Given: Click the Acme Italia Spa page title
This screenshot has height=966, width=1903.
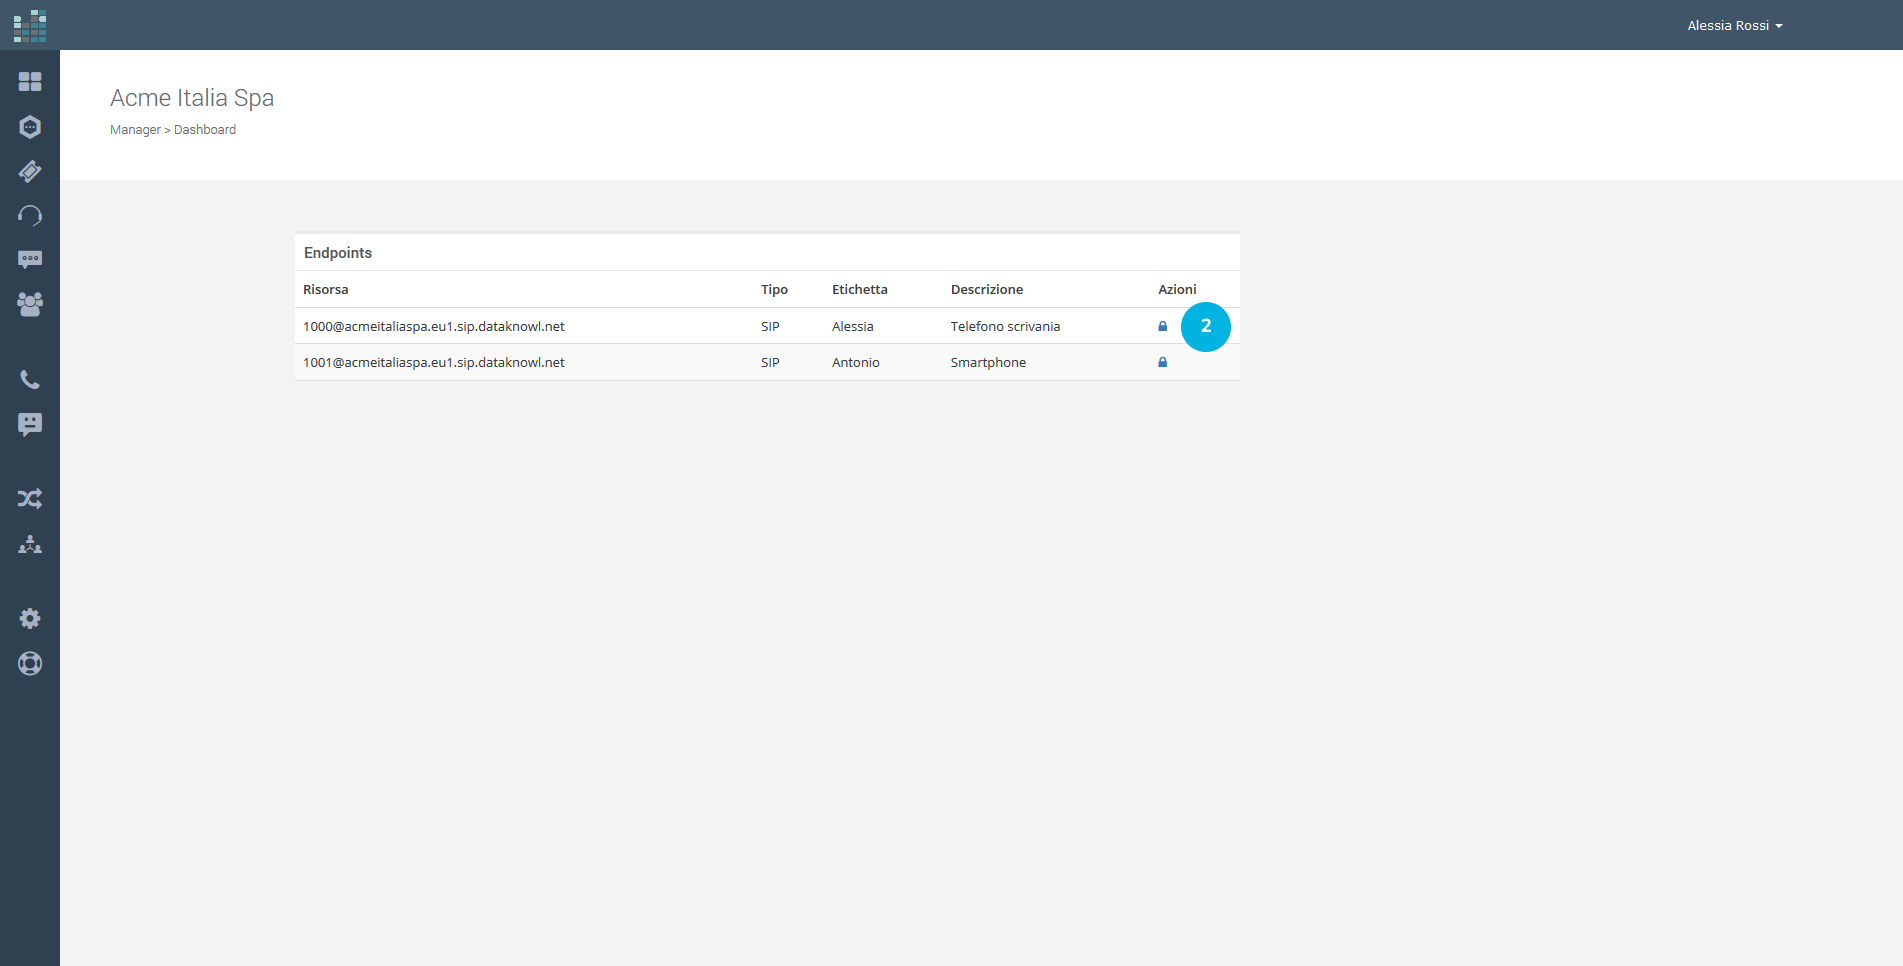Looking at the screenshot, I should pos(192,98).
